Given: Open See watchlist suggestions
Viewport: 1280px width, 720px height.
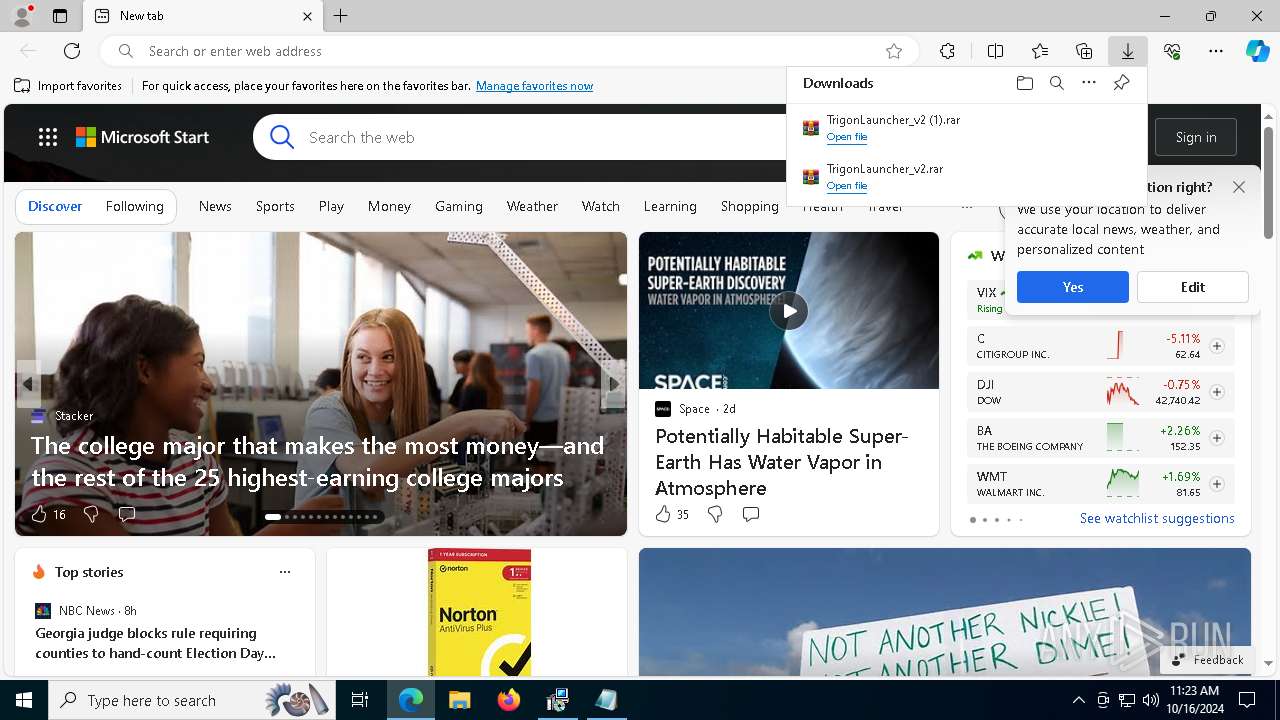Looking at the screenshot, I should click(1157, 518).
